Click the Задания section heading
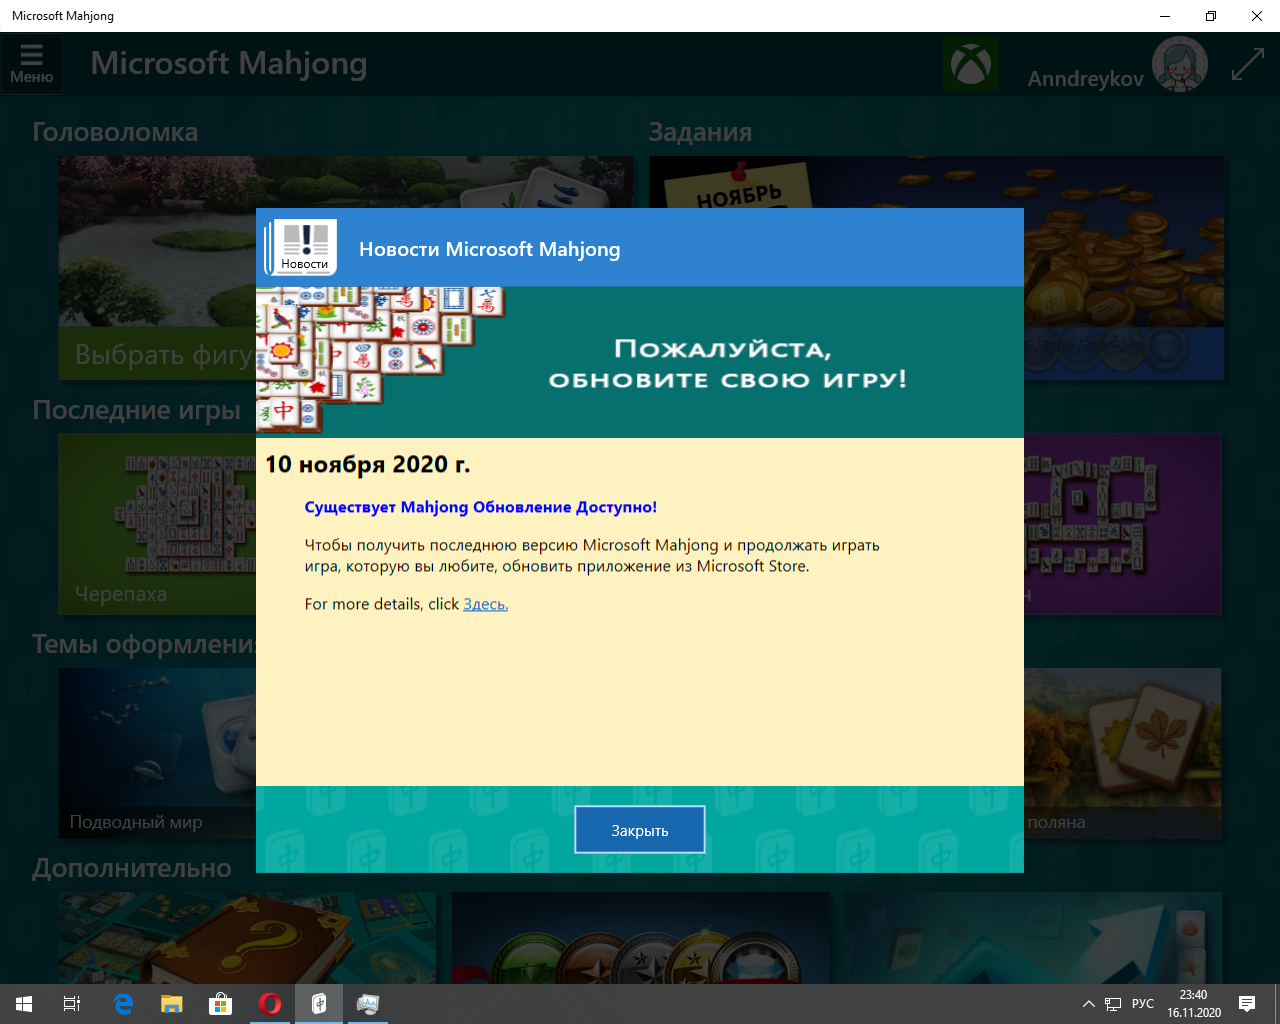The image size is (1280, 1024). pyautogui.click(x=700, y=132)
